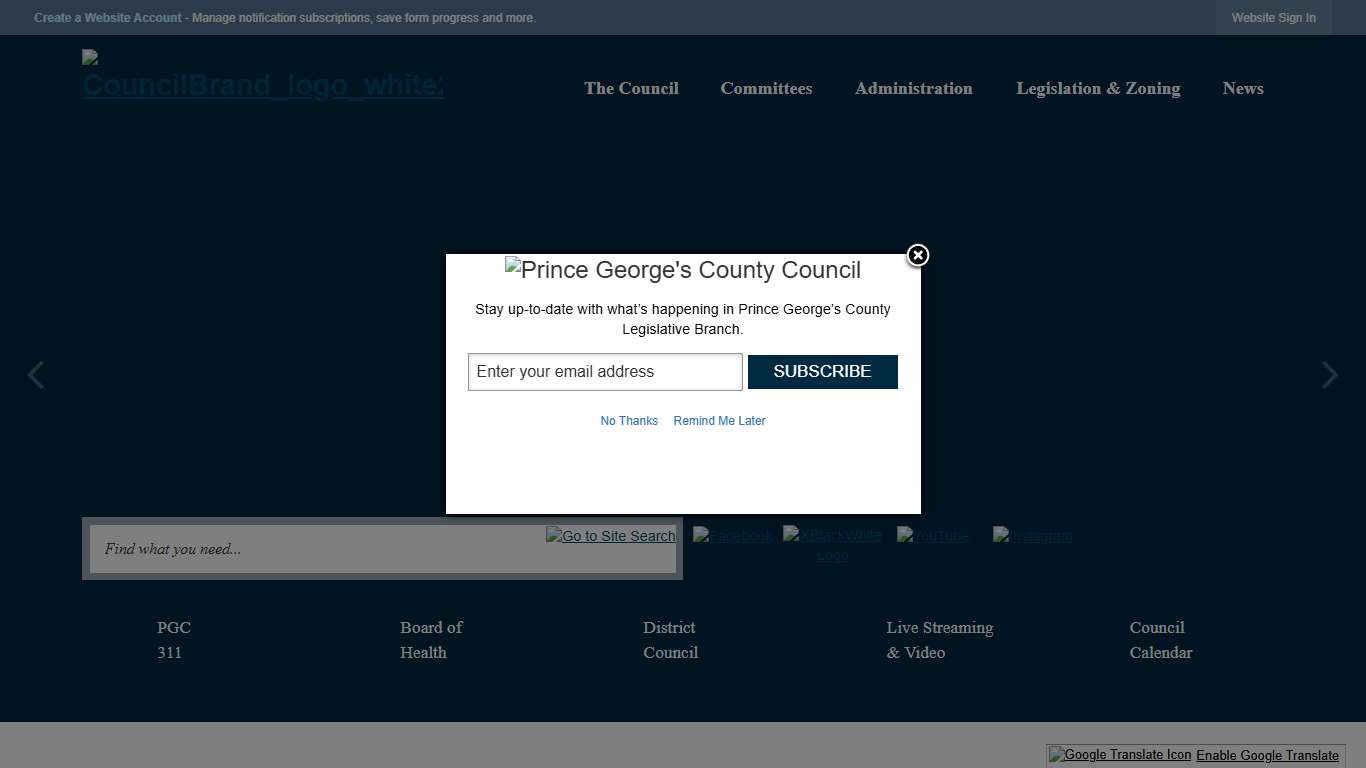Viewport: 1366px width, 768px height.
Task: Open the Instagram social media icon
Action: coord(1032,536)
